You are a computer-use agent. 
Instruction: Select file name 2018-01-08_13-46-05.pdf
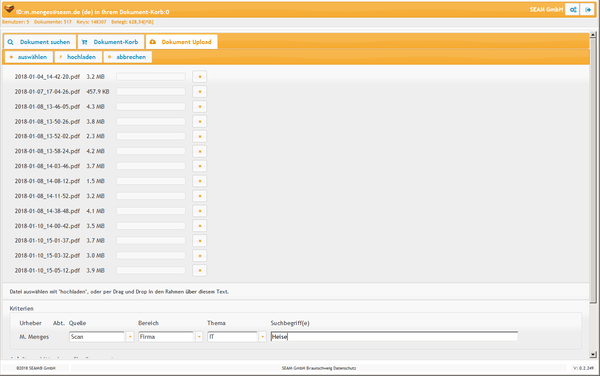pos(47,106)
